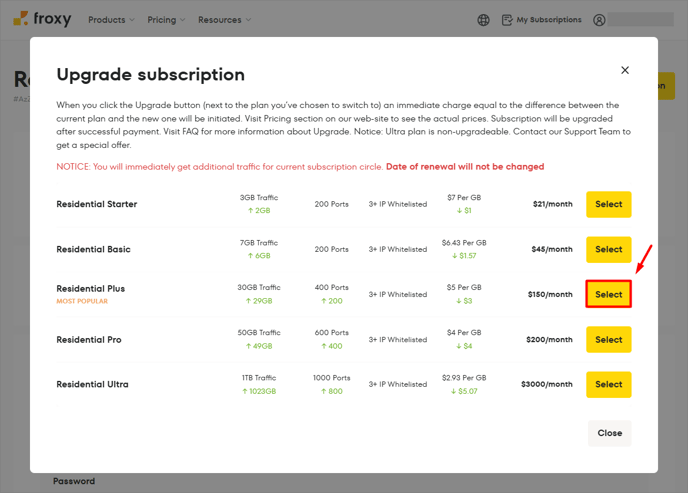Click the '$3000/month' price
Screen dimensions: 688x493
point(547,384)
